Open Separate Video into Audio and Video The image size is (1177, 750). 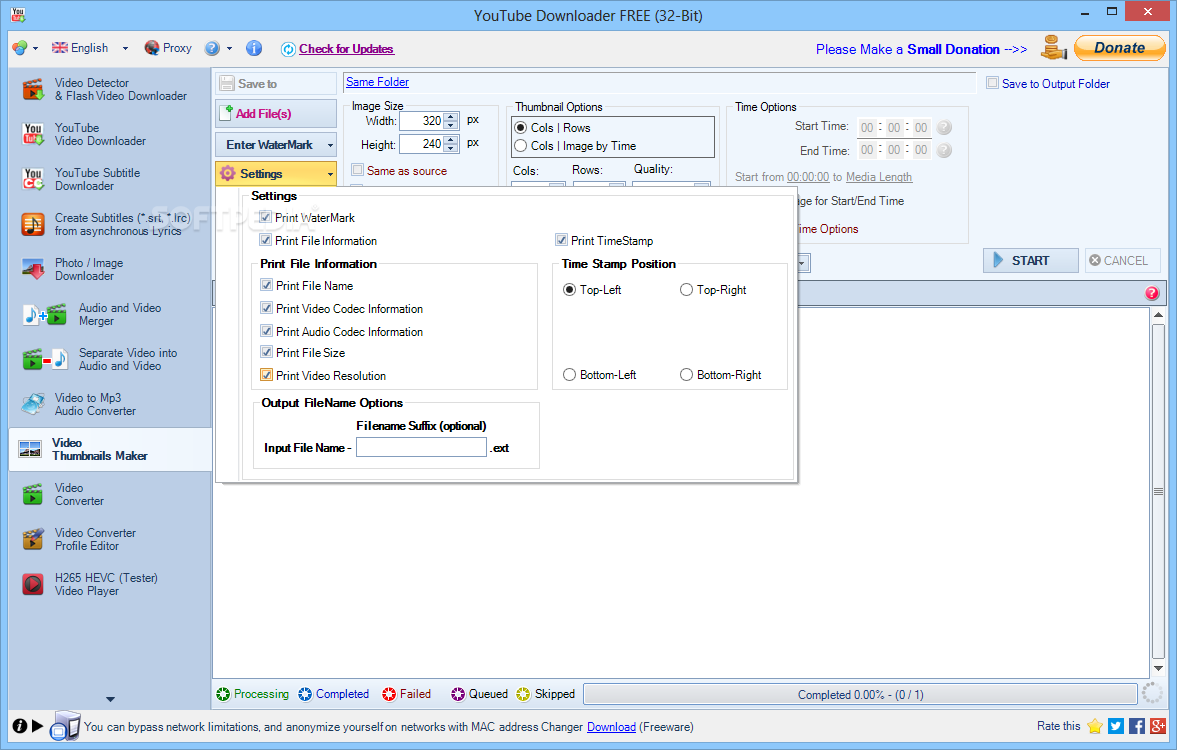point(109,360)
